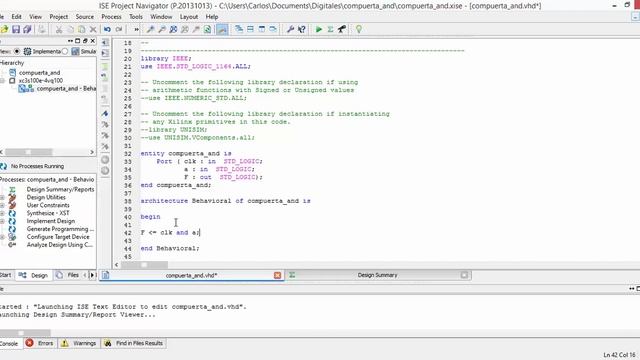Select Generate Programming File process
Viewport: 640px width, 360px height.
click(x=60, y=229)
